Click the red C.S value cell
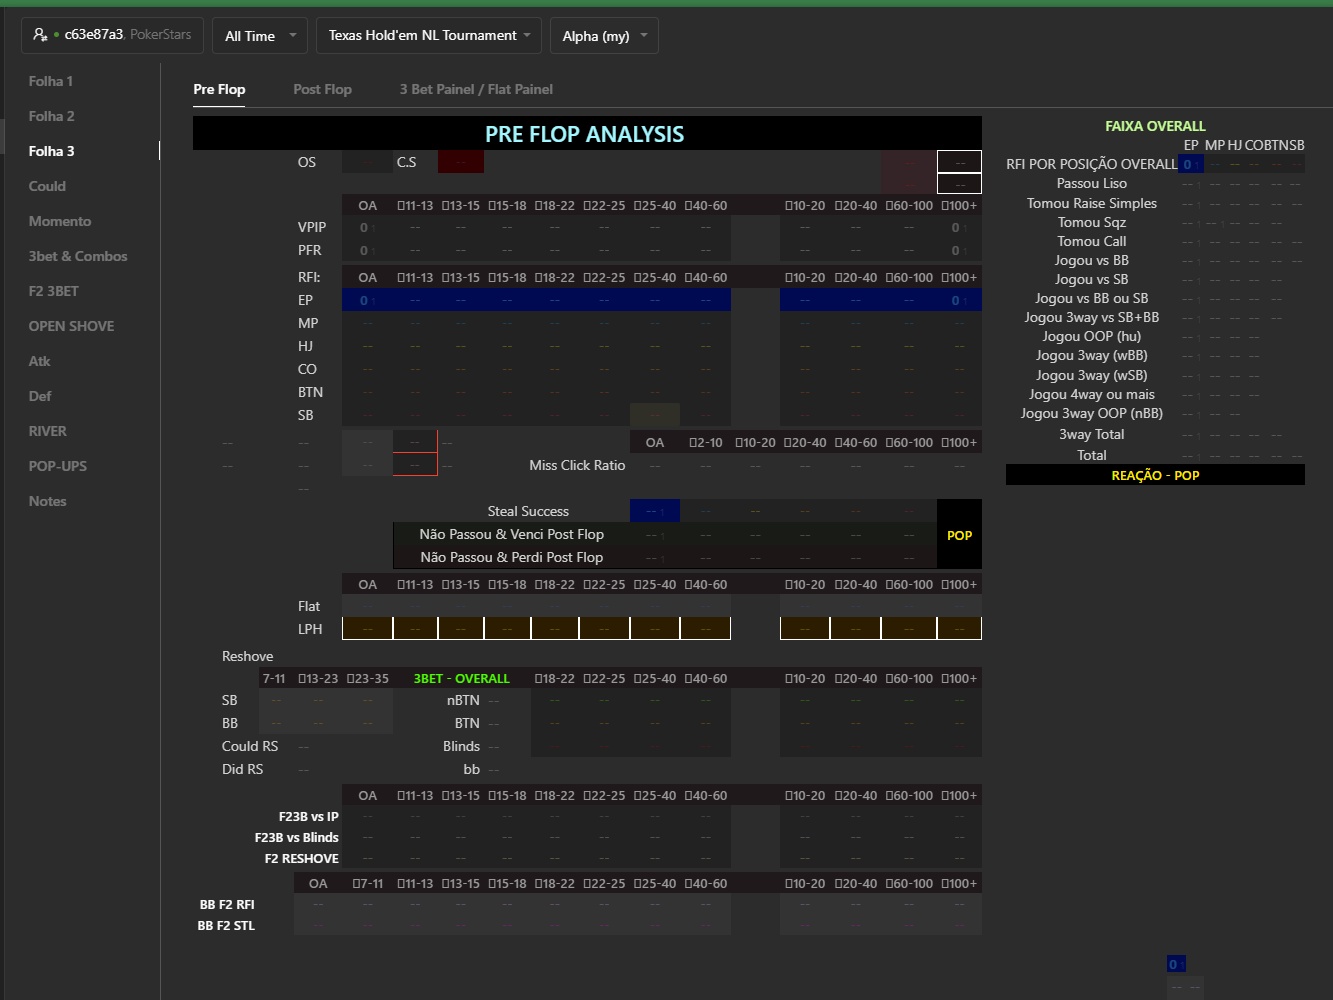This screenshot has height=1000, width=1333. (x=461, y=162)
